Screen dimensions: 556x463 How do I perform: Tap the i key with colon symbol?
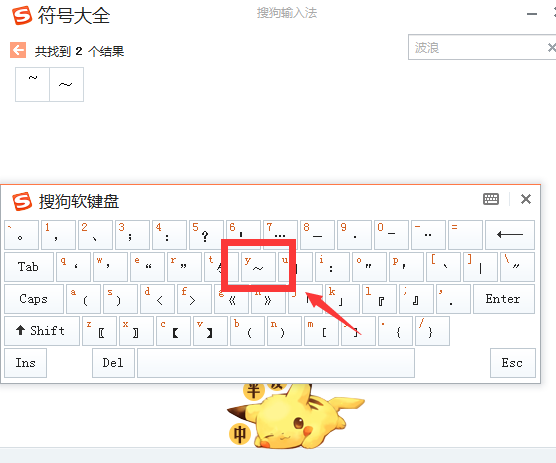pos(332,267)
